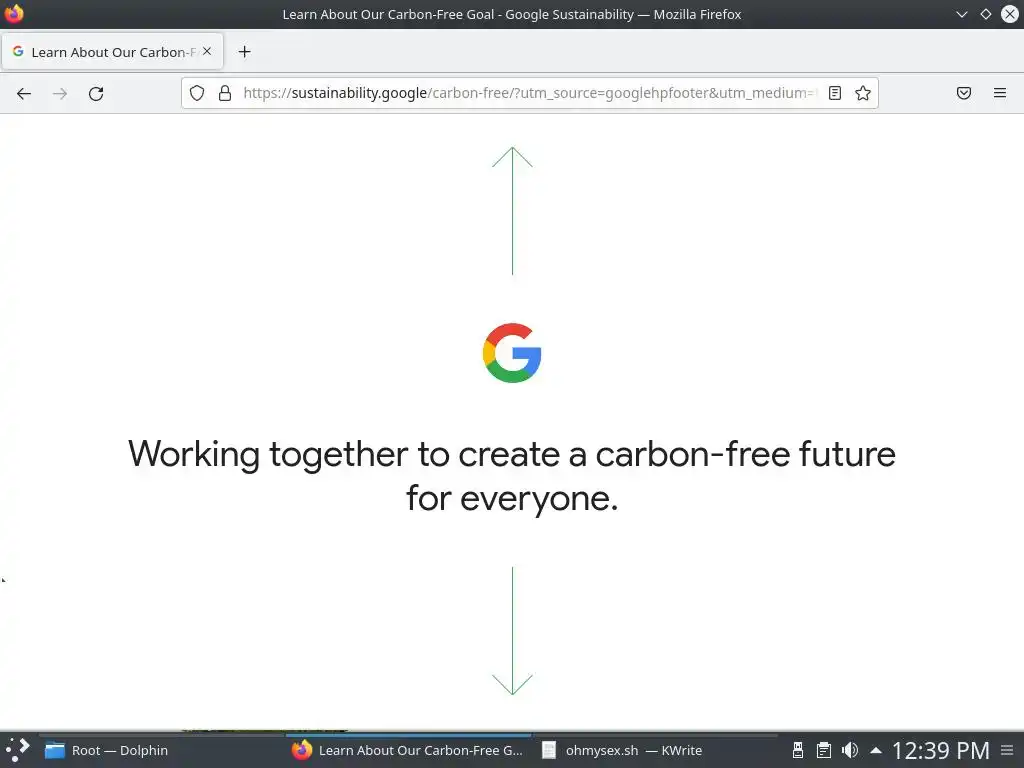Save page to Pocket
The height and width of the screenshot is (768, 1024).
[x=964, y=93]
